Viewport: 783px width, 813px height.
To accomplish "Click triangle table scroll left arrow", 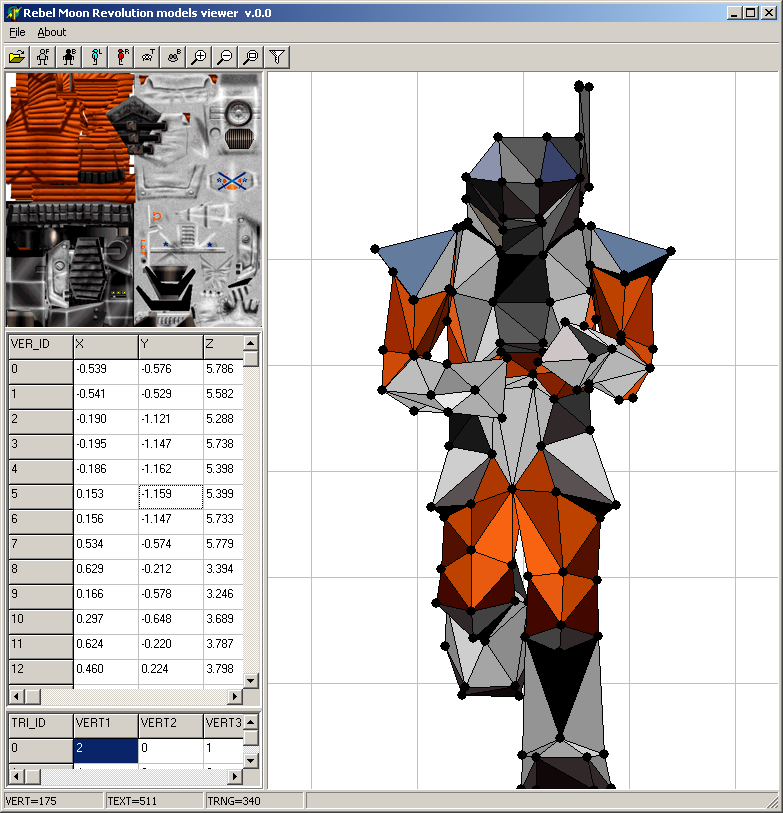I will pos(16,776).
